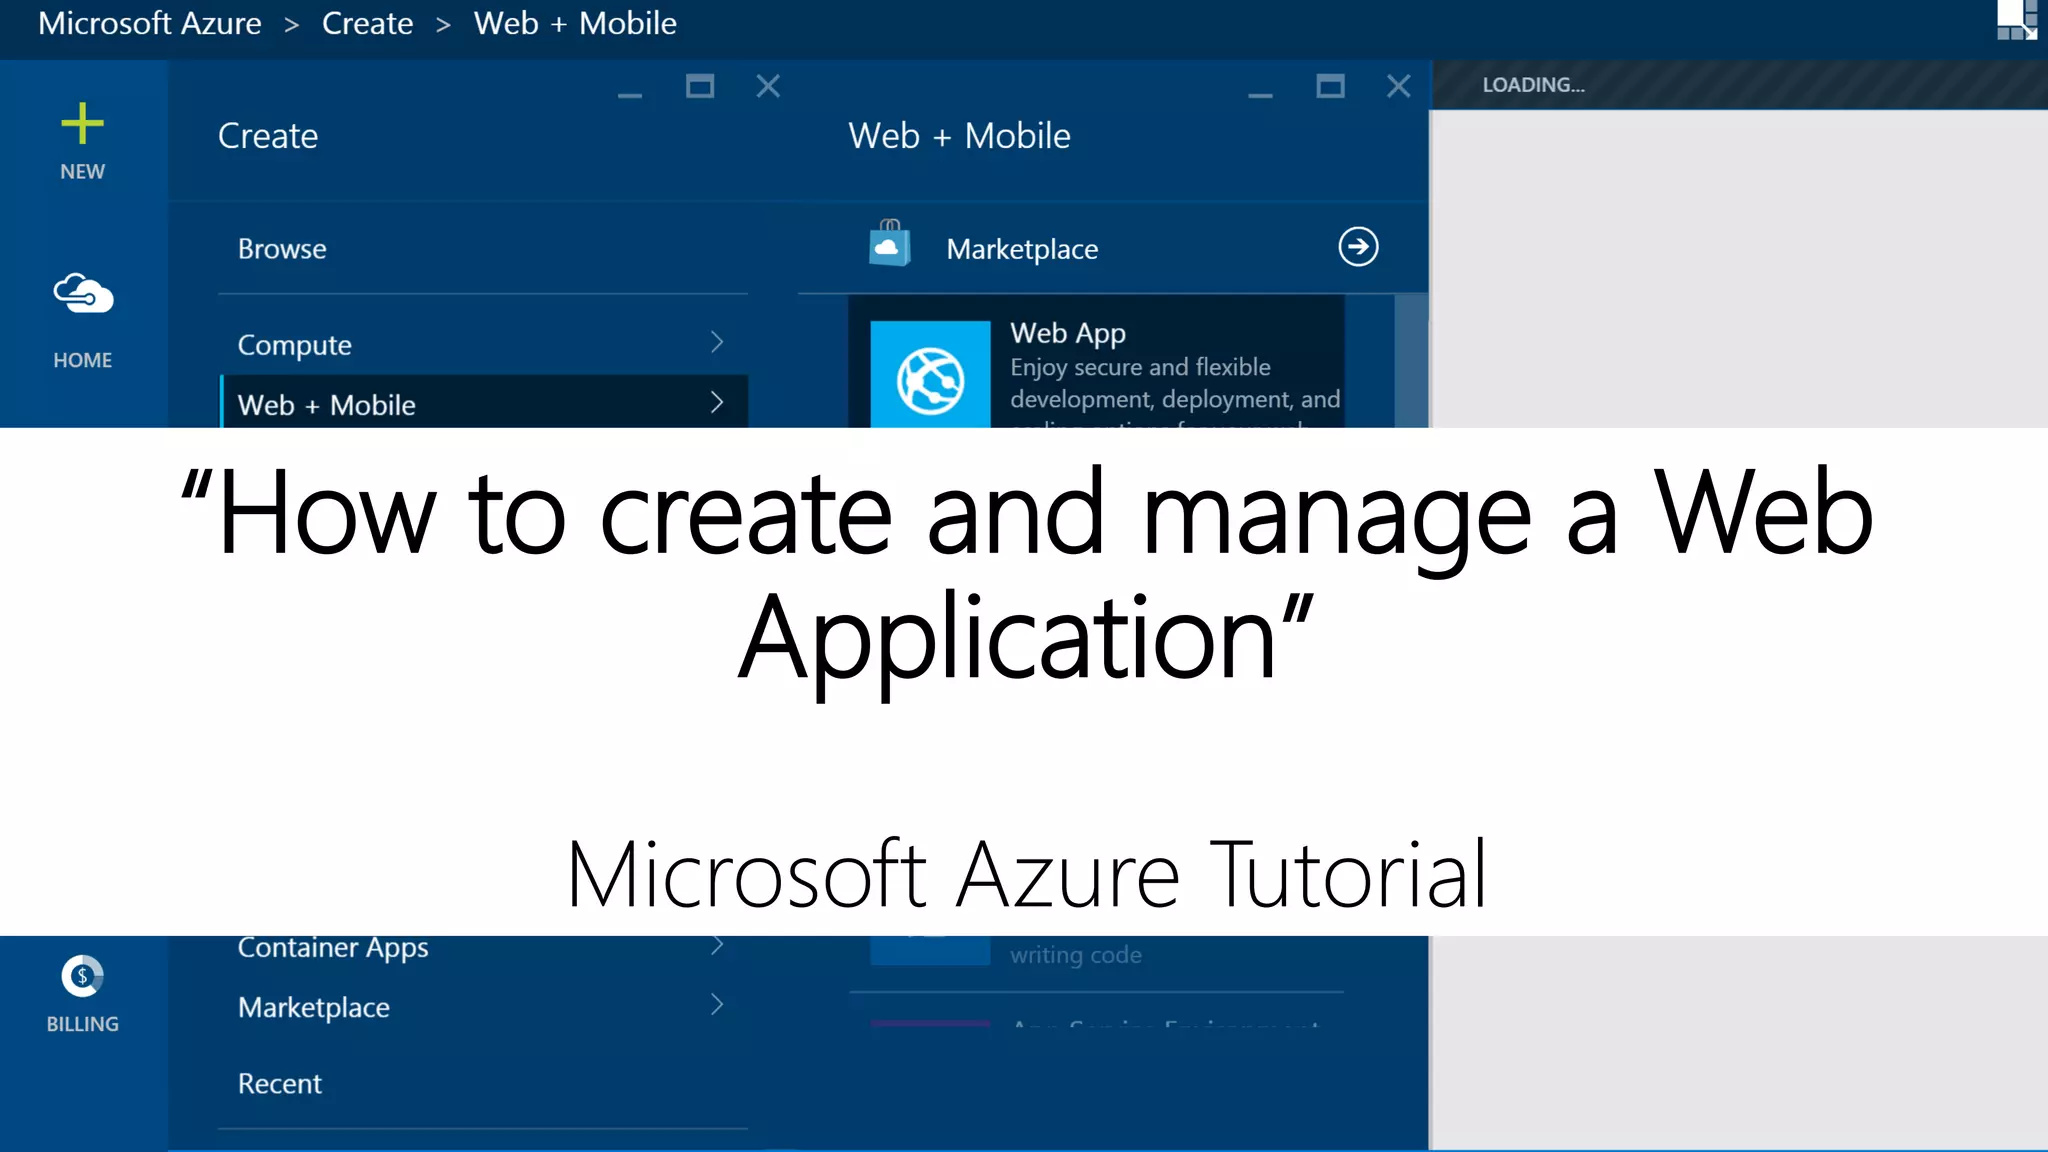Select Browse in the Create blade

point(282,249)
